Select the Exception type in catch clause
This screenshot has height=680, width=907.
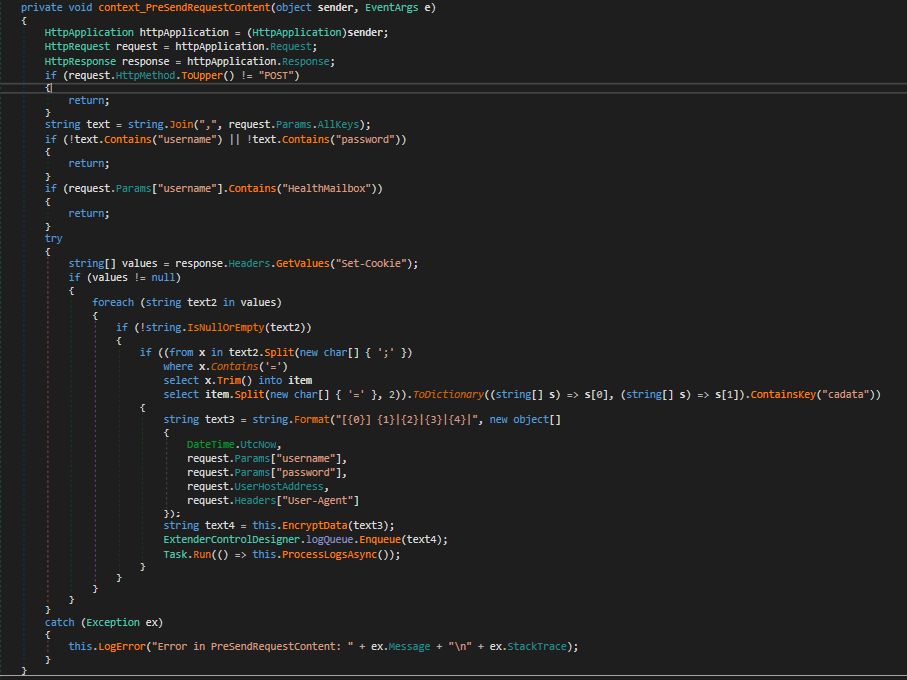pyautogui.click(x=113, y=623)
